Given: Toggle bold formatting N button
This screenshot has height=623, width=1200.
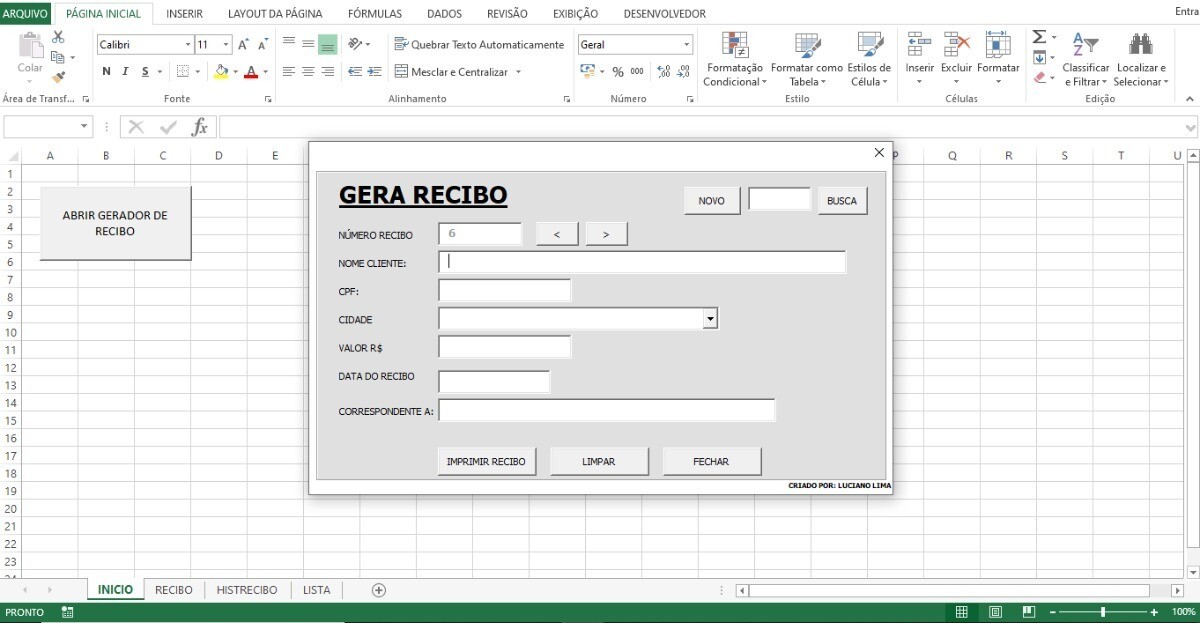Looking at the screenshot, I should 107,72.
